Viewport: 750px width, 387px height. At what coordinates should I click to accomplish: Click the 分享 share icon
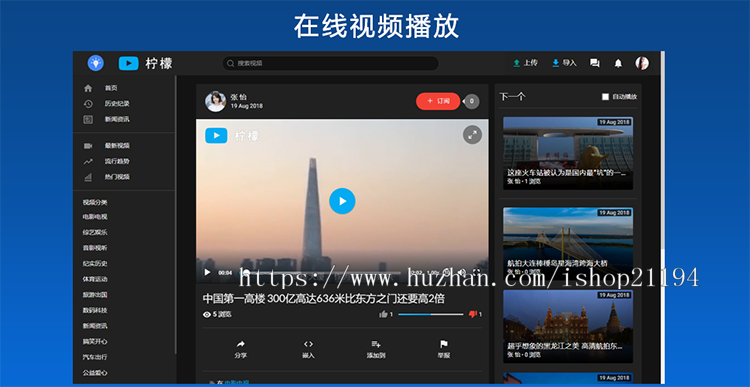[241, 344]
